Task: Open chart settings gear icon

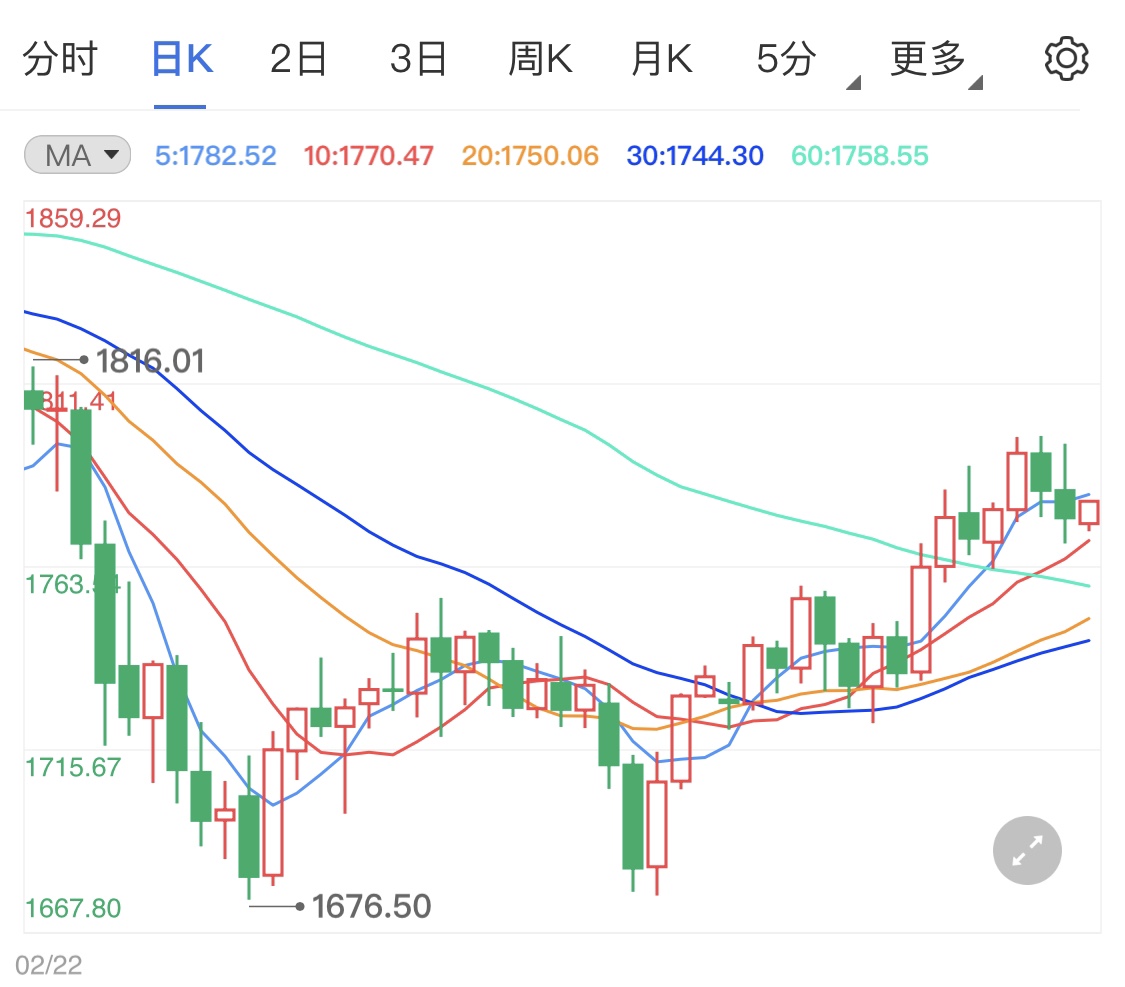Action: (x=1066, y=58)
